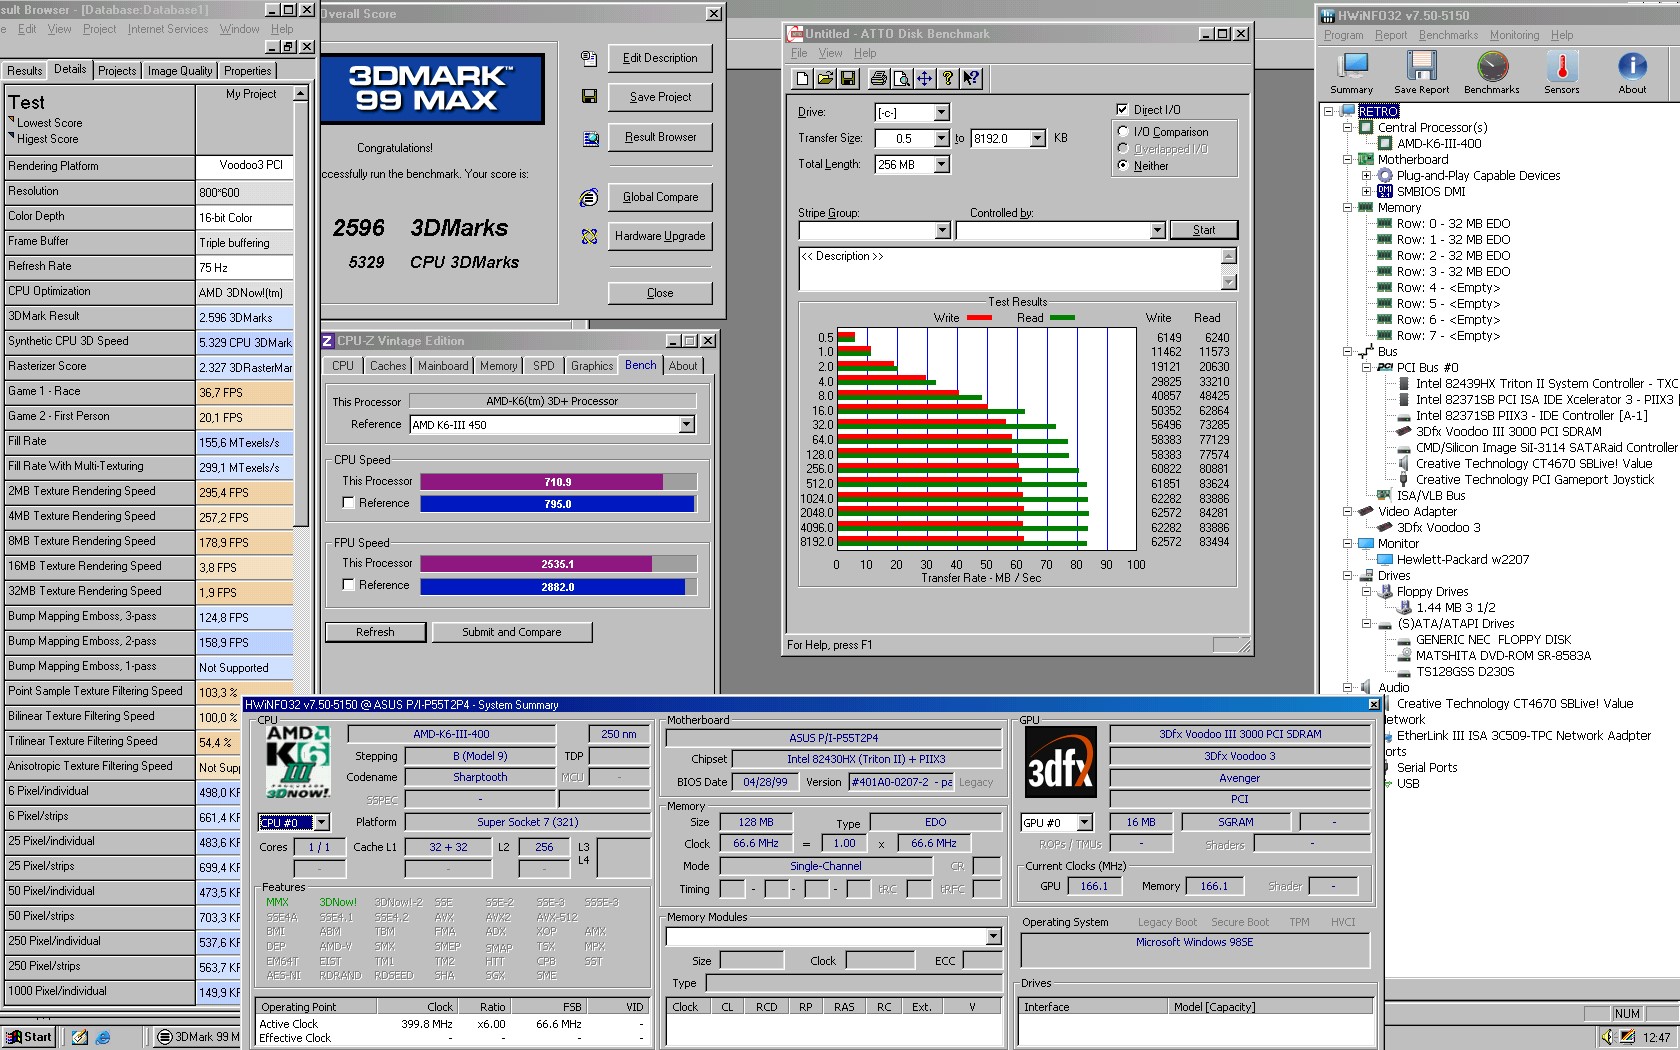Click the icon beside Hardware Upgrade button
The height and width of the screenshot is (1050, 1680).
coord(589,236)
